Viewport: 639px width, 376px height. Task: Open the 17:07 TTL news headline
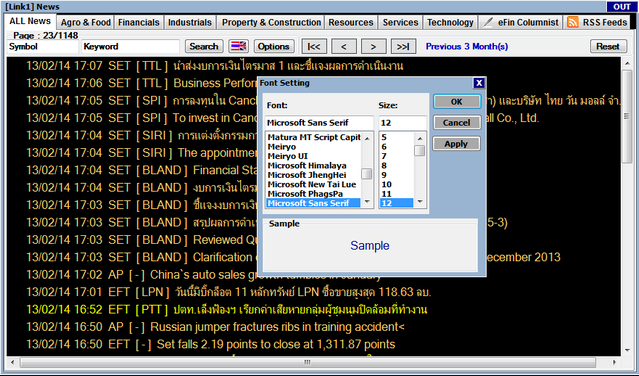click(215, 66)
